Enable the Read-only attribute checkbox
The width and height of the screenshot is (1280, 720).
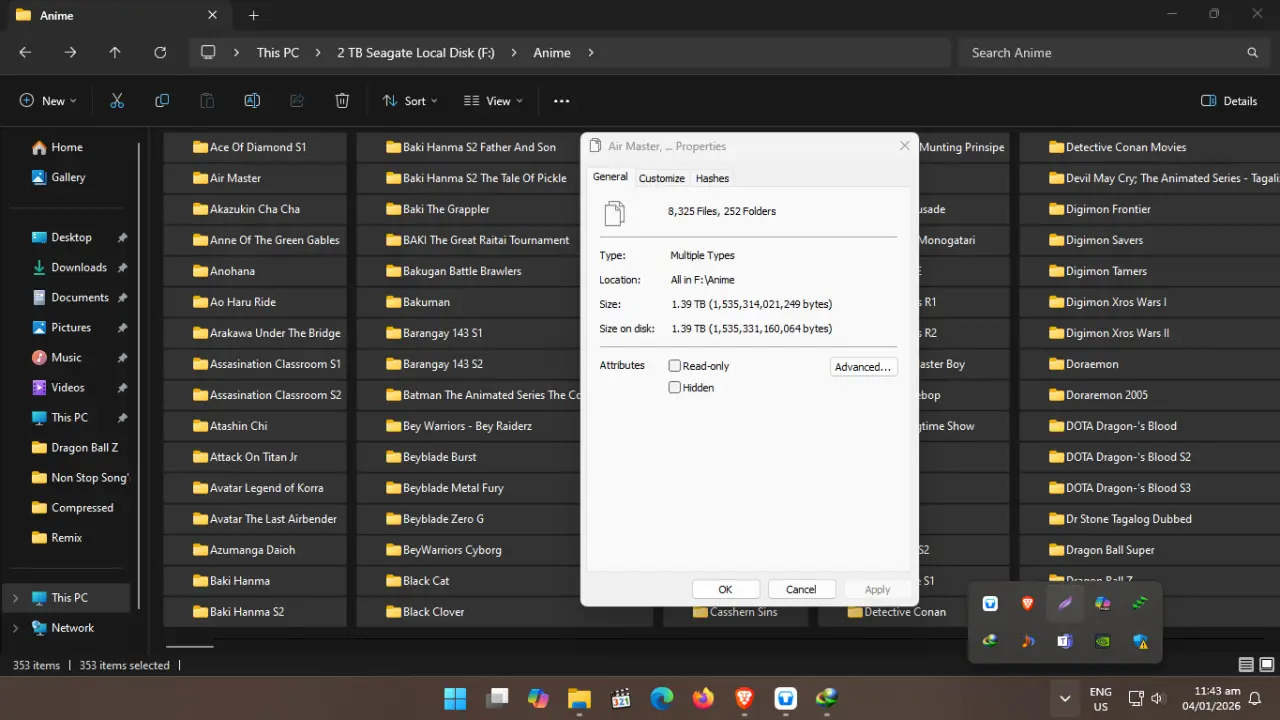pos(675,366)
